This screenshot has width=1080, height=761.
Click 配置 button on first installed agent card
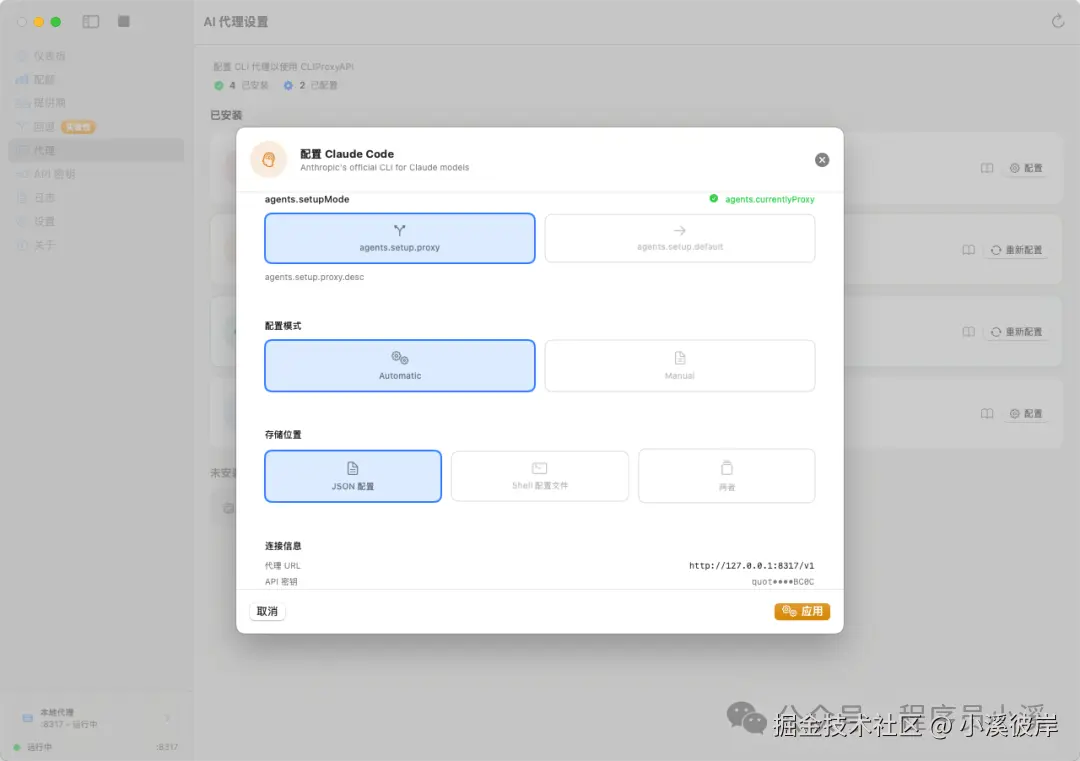coord(1026,168)
